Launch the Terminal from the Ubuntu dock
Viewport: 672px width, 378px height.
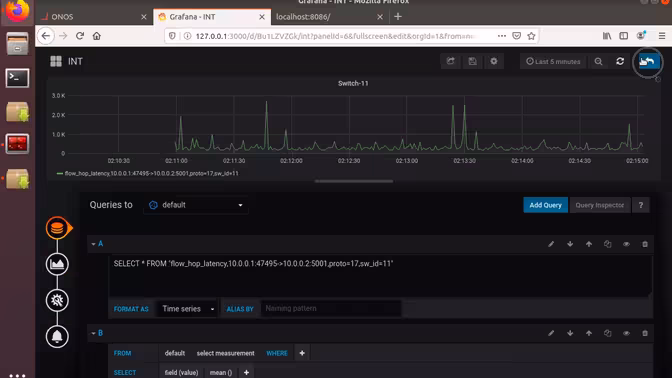tap(17, 78)
